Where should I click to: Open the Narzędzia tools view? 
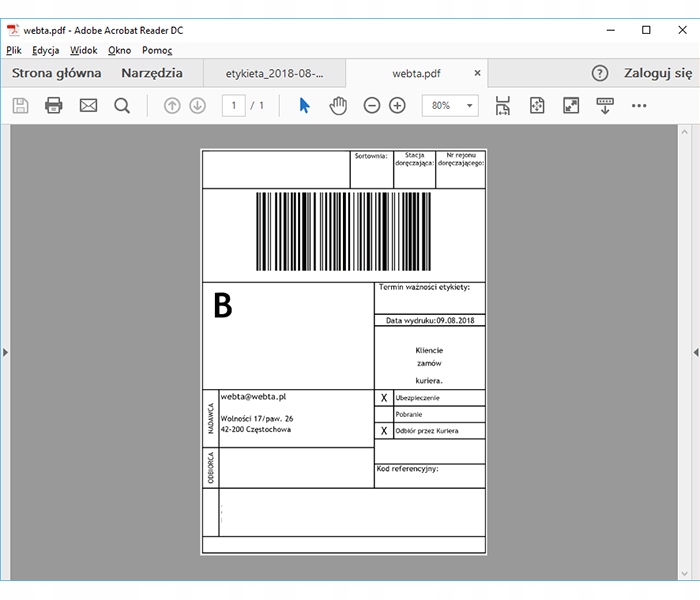click(152, 73)
